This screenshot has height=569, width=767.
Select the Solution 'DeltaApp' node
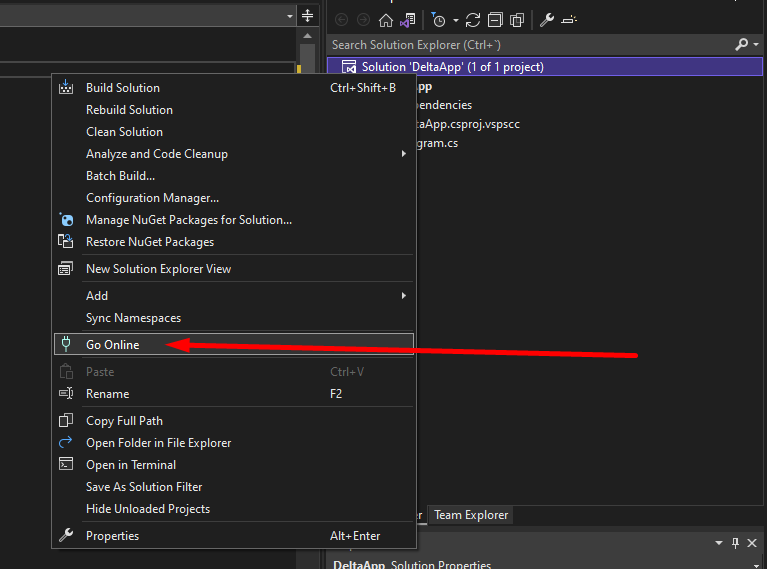click(452, 67)
